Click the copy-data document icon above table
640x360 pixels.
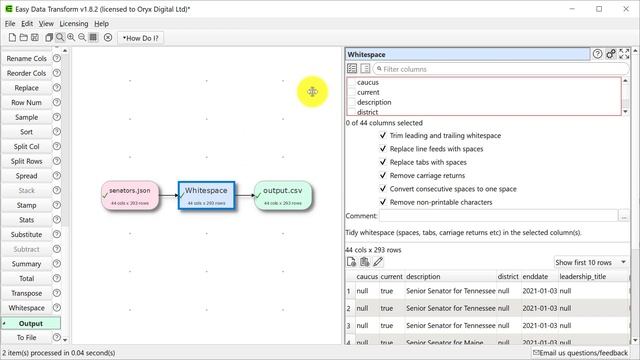351,262
